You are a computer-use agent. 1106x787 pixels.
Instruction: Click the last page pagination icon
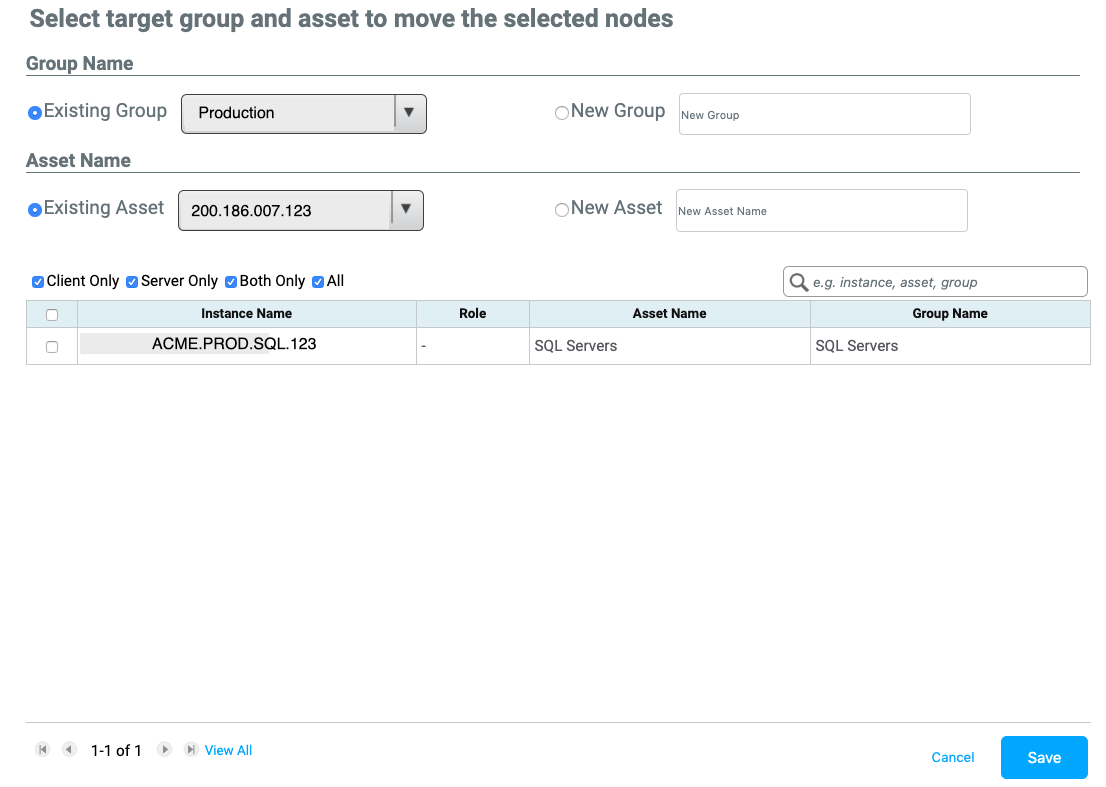[x=191, y=749]
